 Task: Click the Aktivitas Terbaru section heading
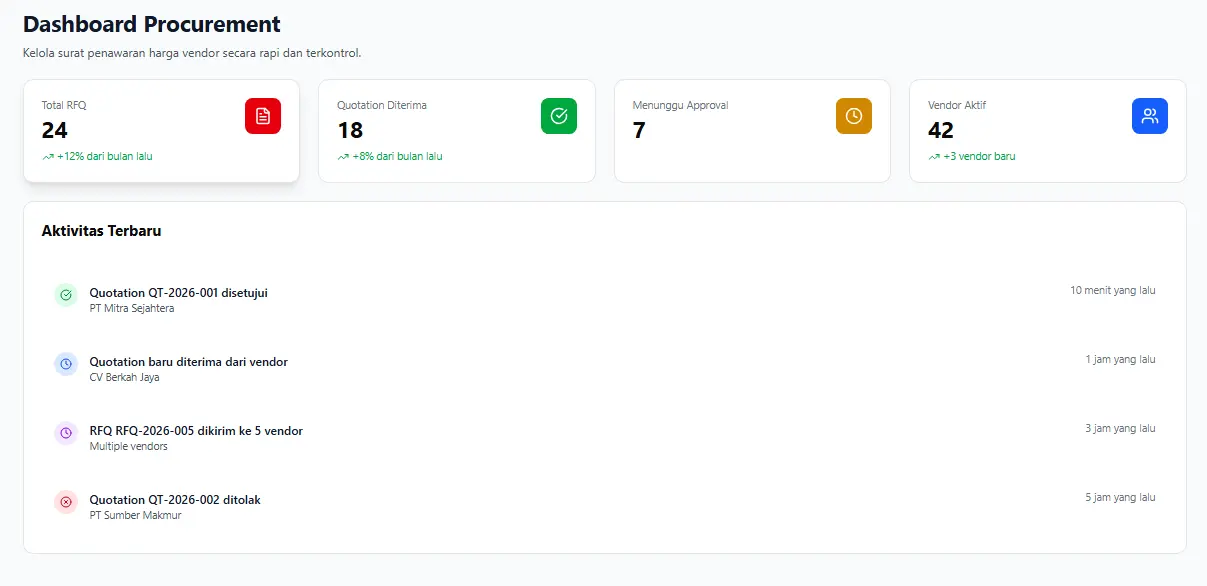coord(103,230)
